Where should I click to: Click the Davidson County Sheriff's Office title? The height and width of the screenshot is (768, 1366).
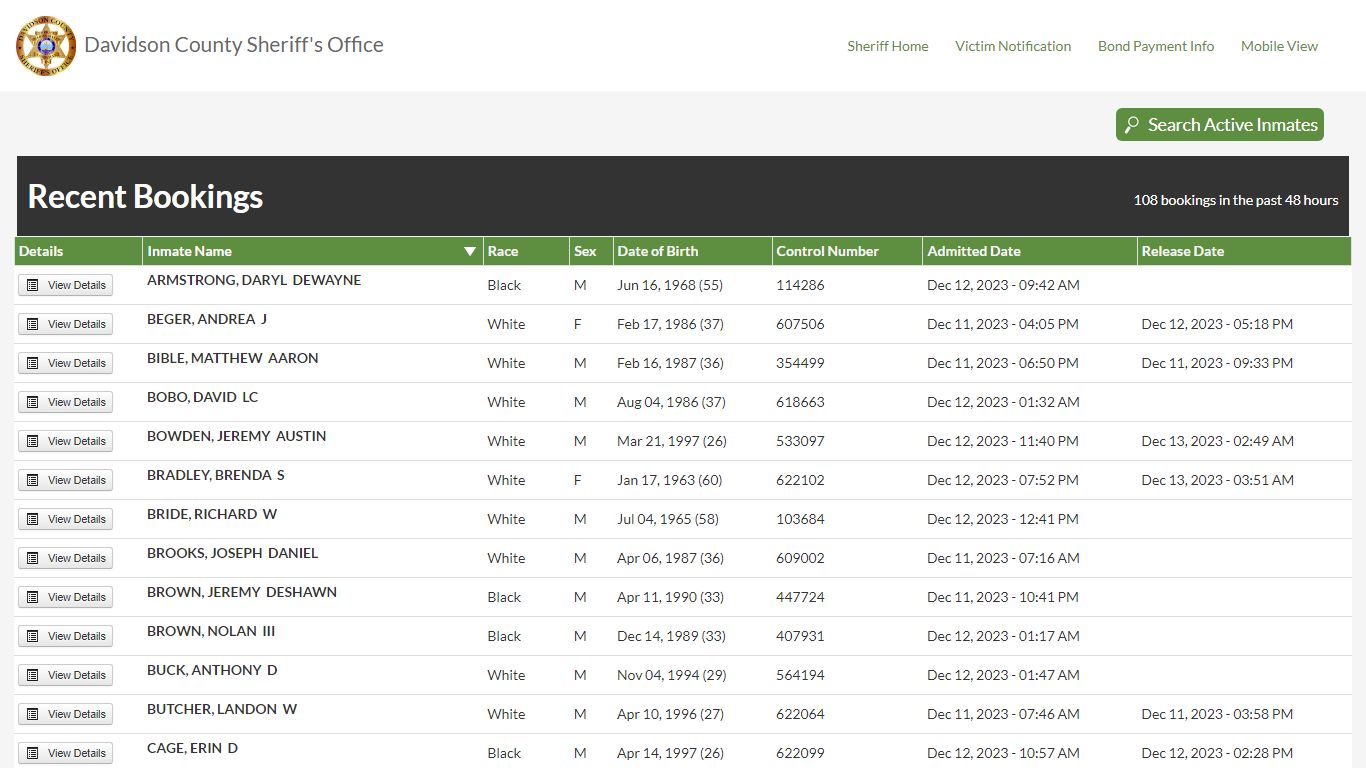click(234, 45)
